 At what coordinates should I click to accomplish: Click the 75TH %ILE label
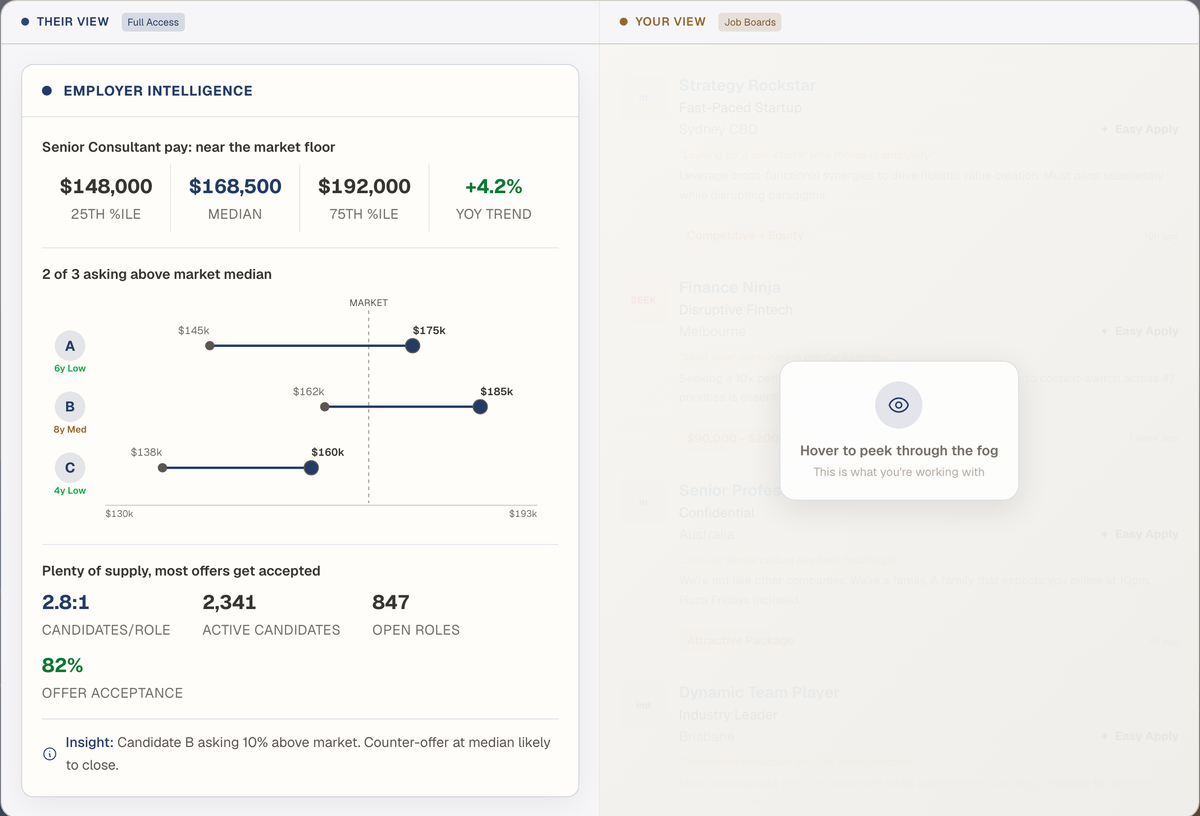364,214
